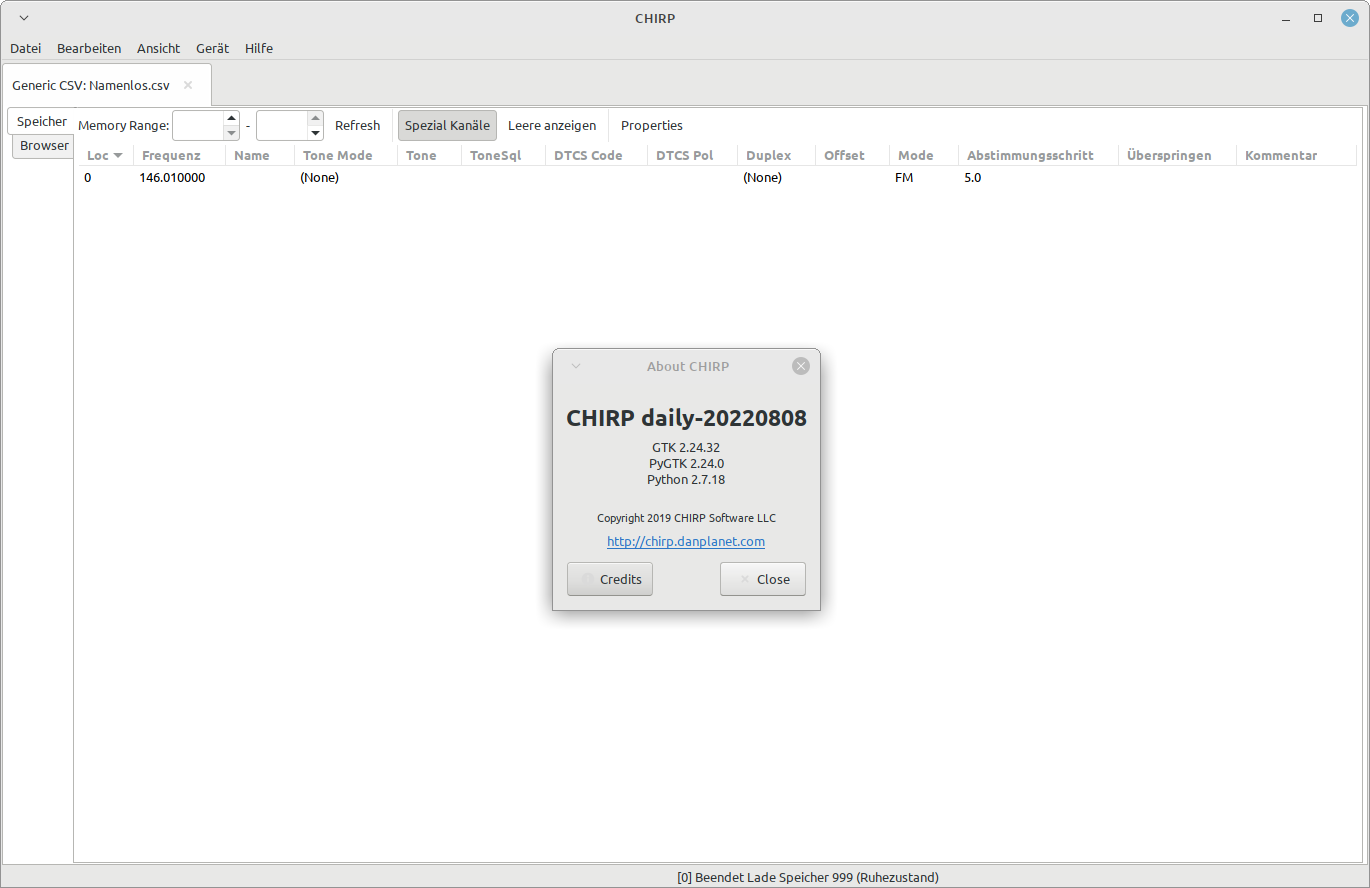Switch to the Speicher side tab
1370x888 pixels.
click(42, 121)
